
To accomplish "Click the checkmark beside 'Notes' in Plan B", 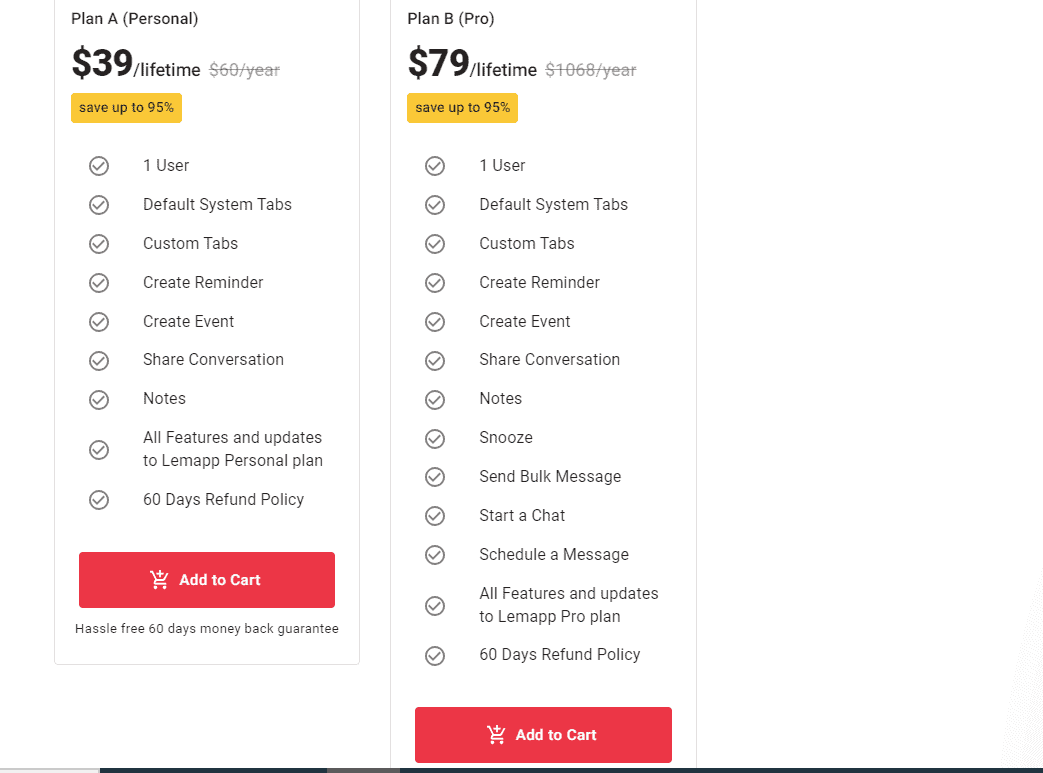I will click(435, 398).
